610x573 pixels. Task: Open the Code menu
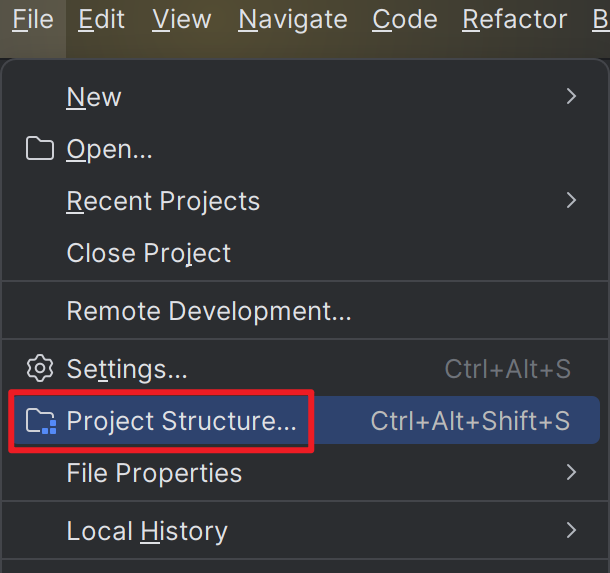click(x=405, y=19)
